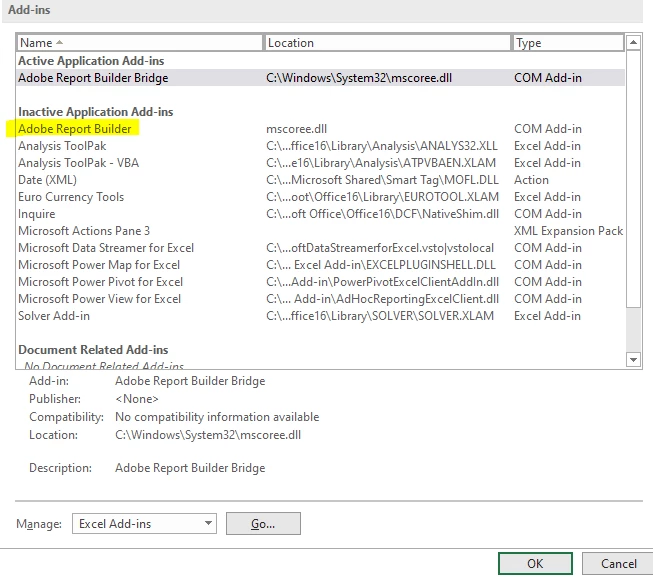Click the add-ins list scrollbar thumb

(633, 180)
